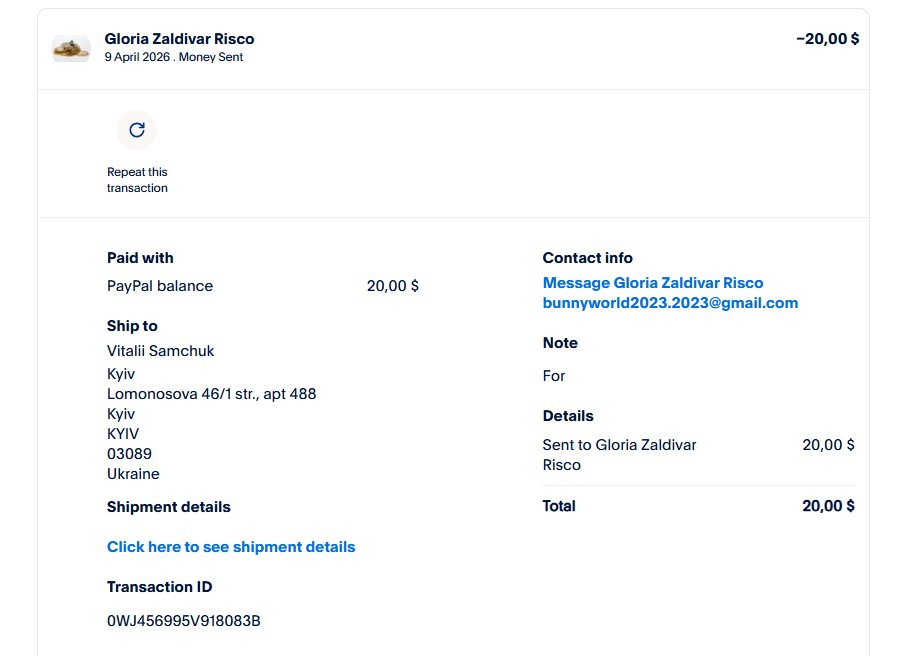Open the Message Gloria Zaldivar Risco link
The height and width of the screenshot is (656, 902).
click(x=652, y=283)
